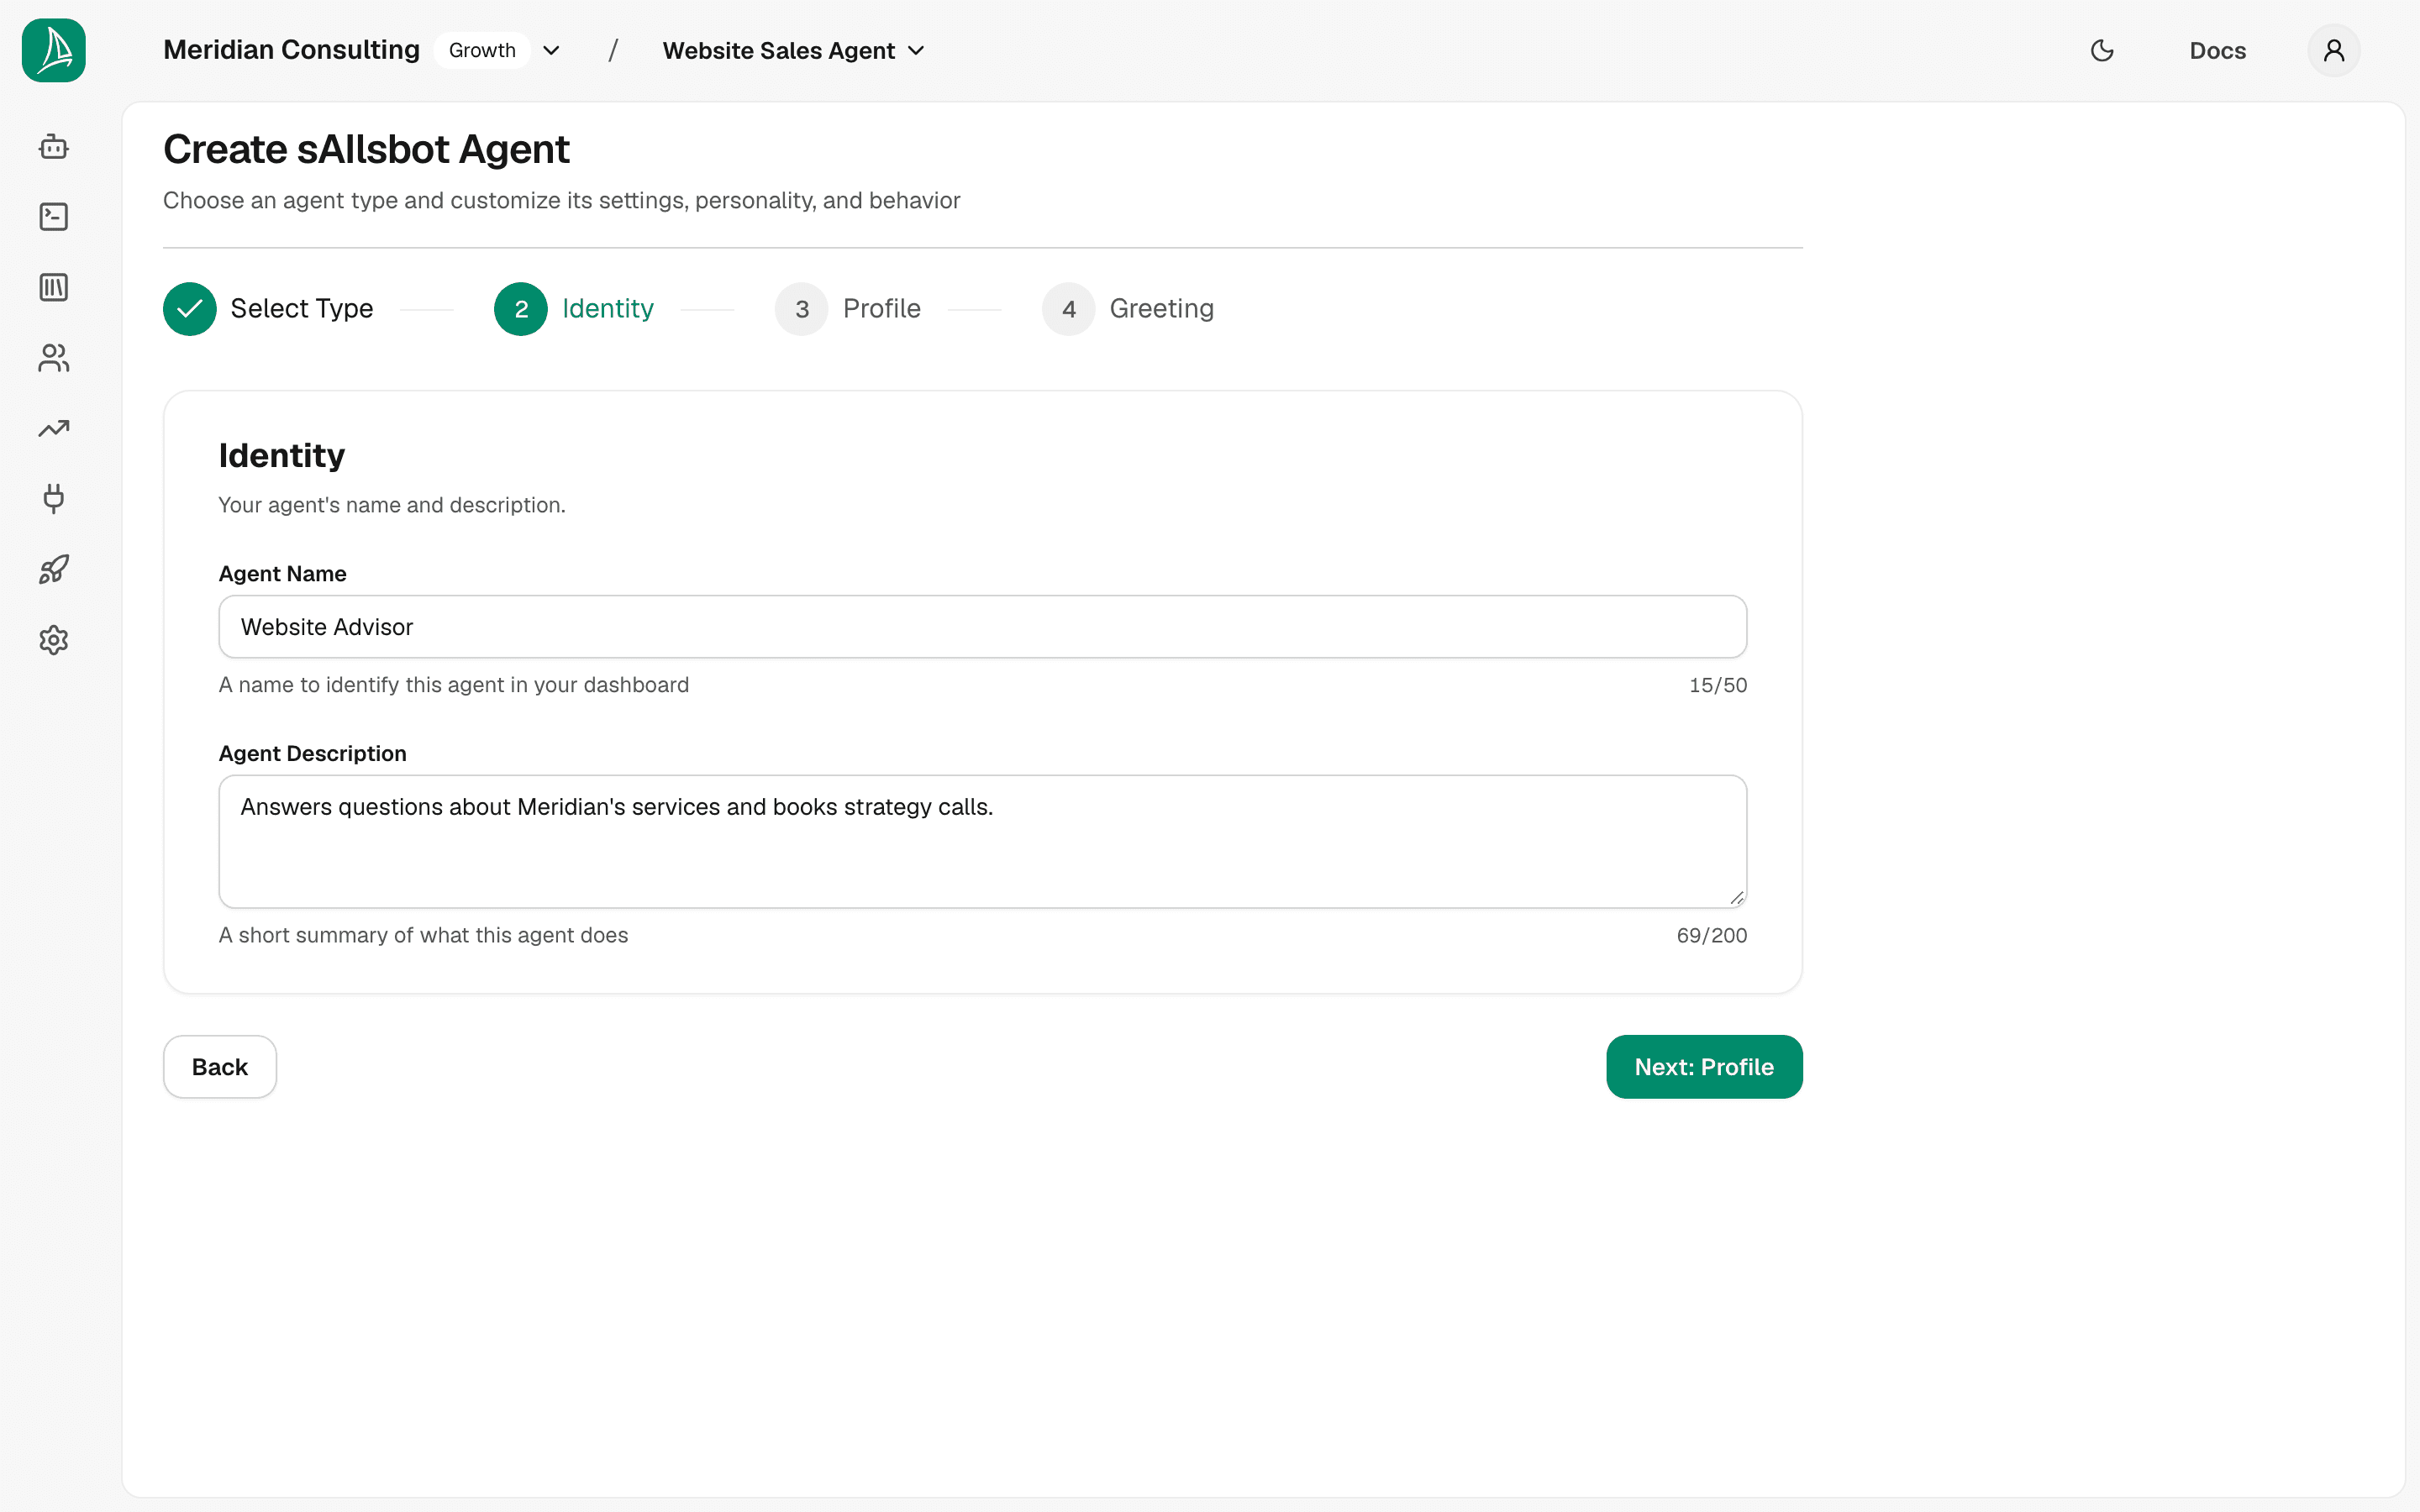Click 'A short summary of what this agent does'

(x=423, y=935)
